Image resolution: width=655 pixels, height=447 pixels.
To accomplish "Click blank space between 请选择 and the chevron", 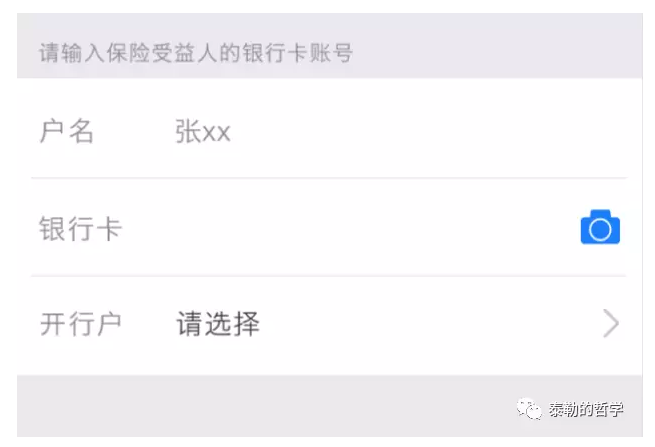I will (x=430, y=324).
